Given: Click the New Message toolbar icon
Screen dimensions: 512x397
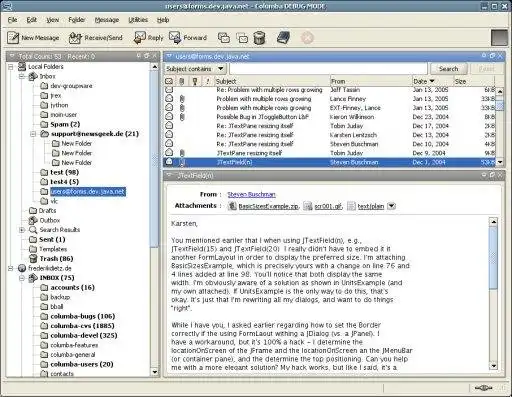Looking at the screenshot, I should coord(13,37).
